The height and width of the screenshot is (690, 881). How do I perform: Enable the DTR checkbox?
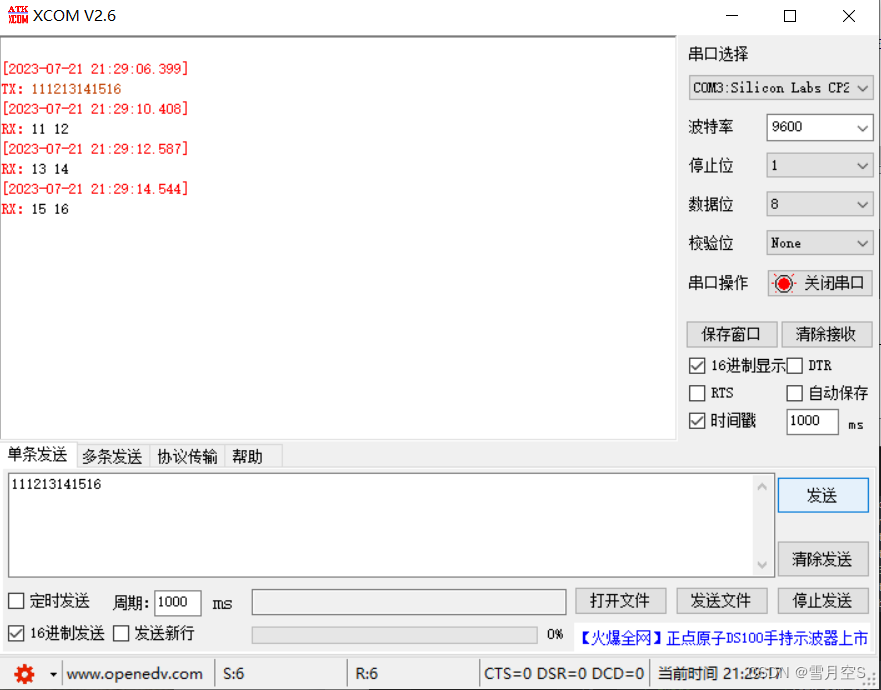[794, 366]
